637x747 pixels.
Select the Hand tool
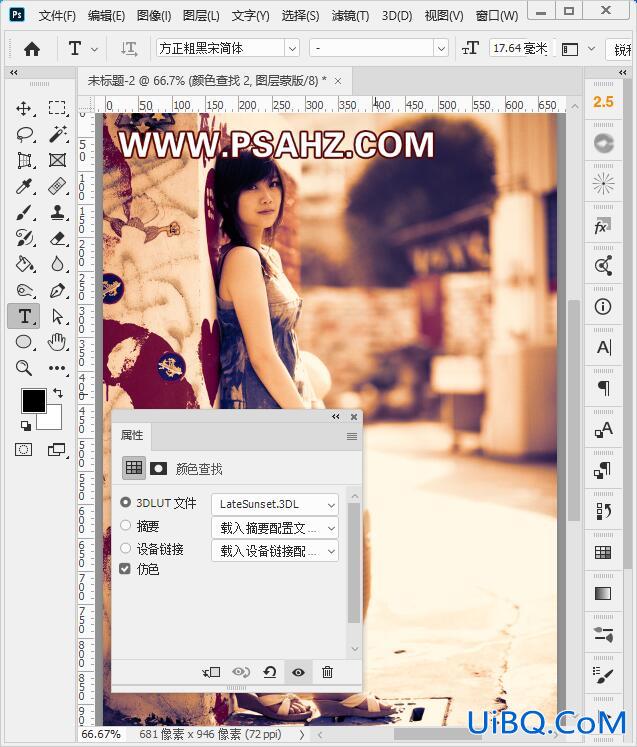57,342
